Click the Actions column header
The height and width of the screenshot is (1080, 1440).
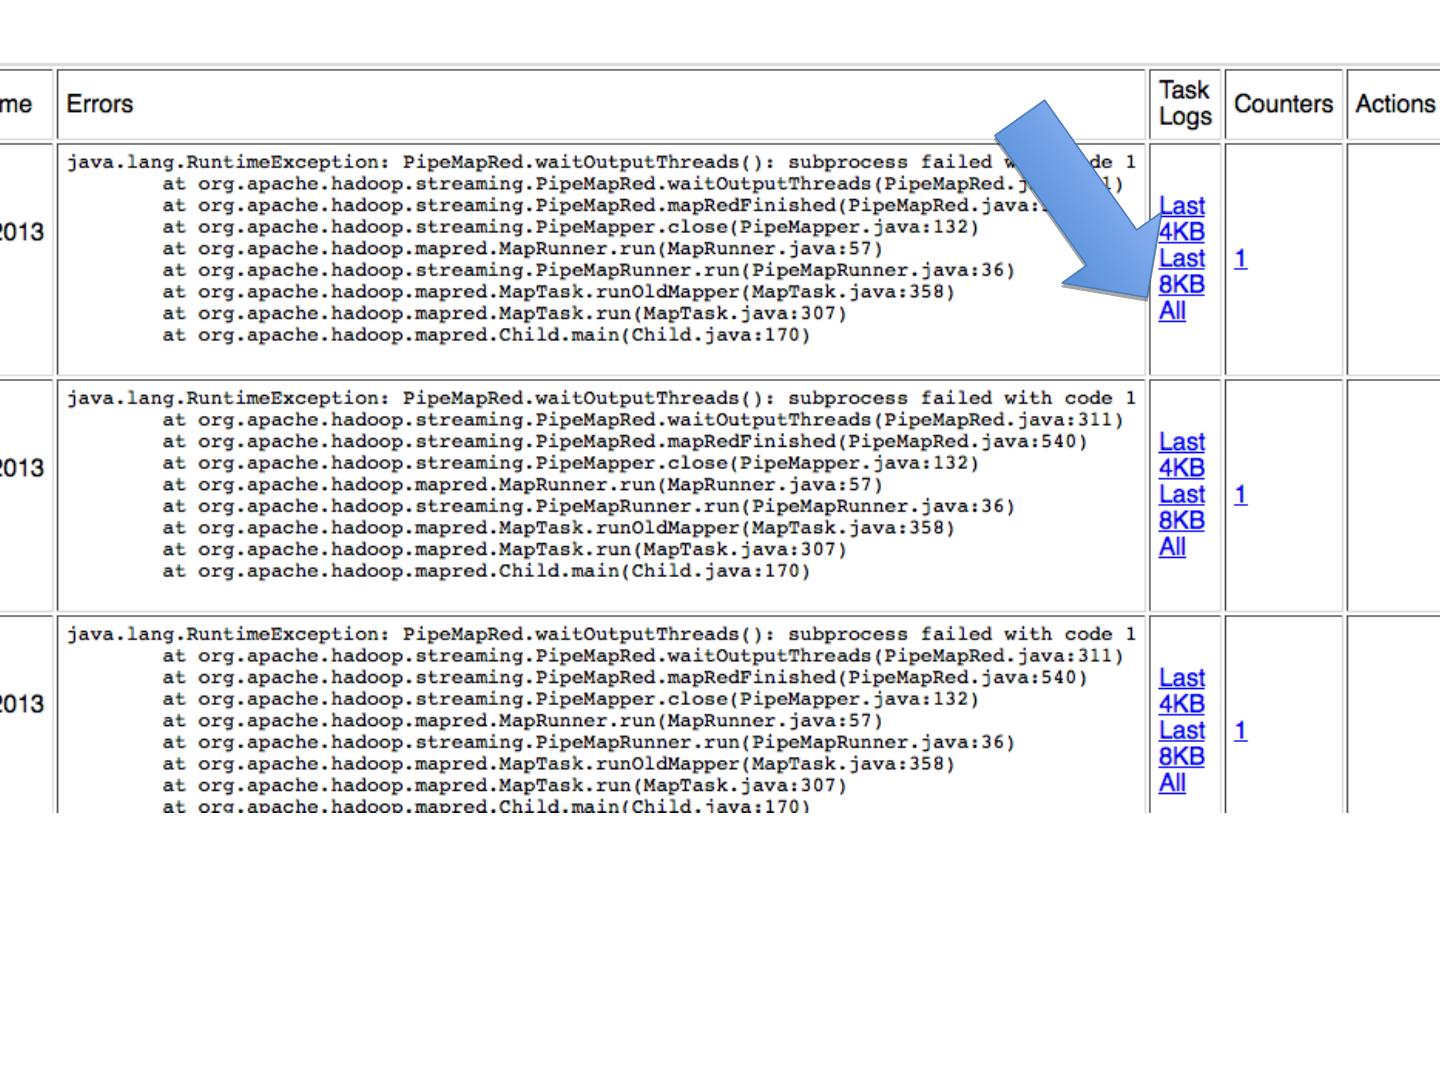(1394, 104)
